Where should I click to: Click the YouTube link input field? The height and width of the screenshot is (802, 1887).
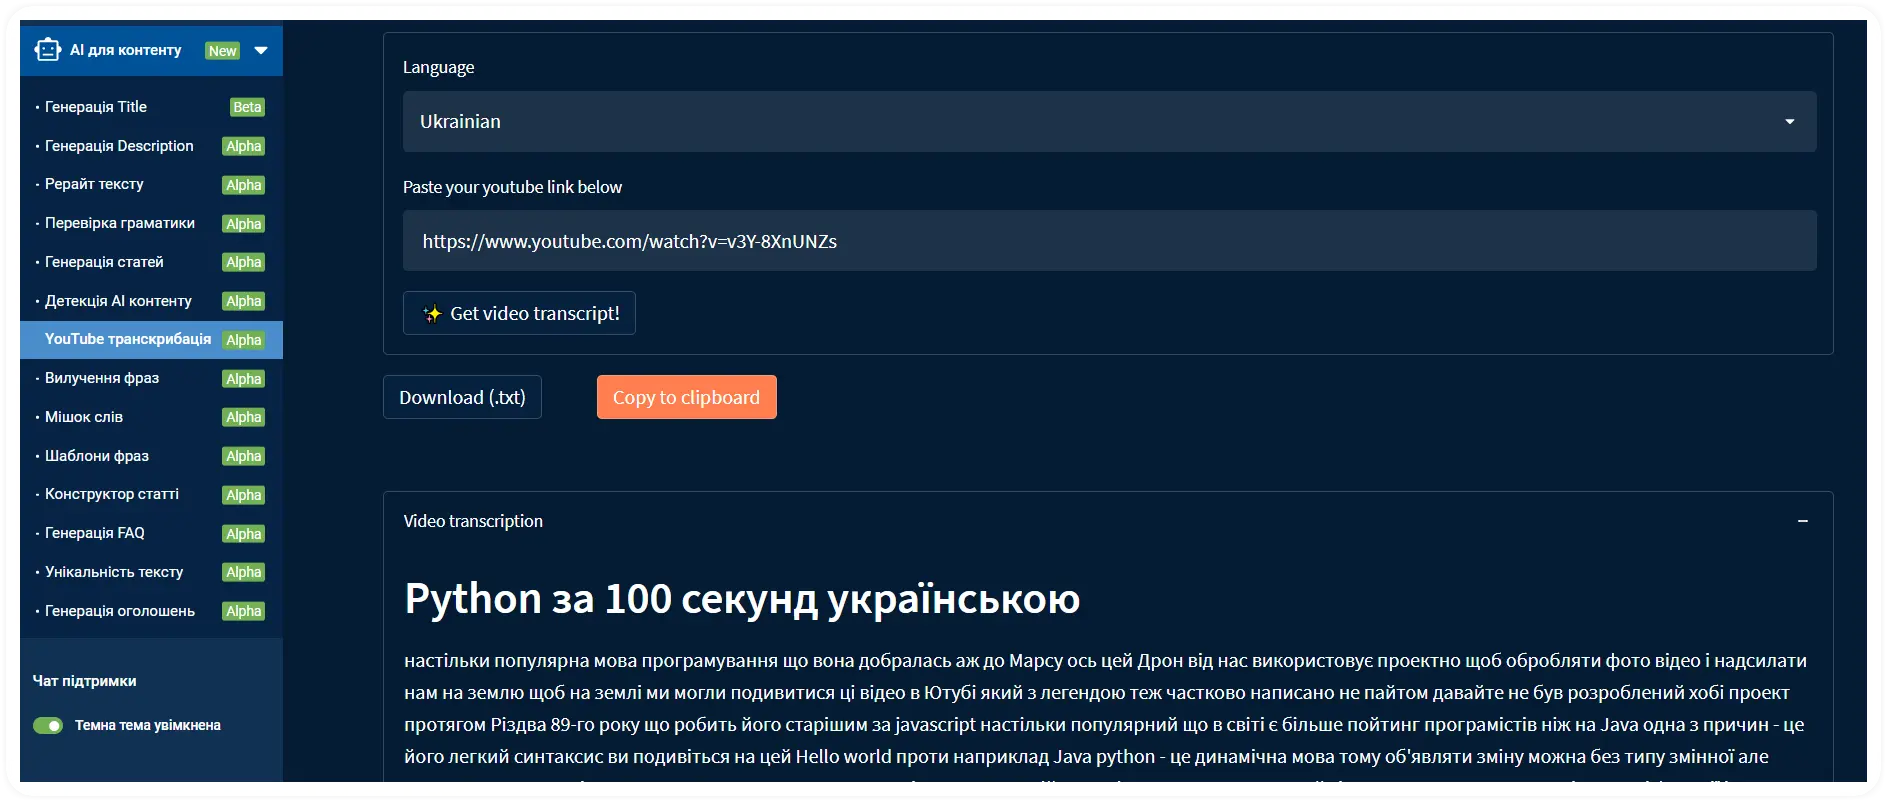point(1109,241)
